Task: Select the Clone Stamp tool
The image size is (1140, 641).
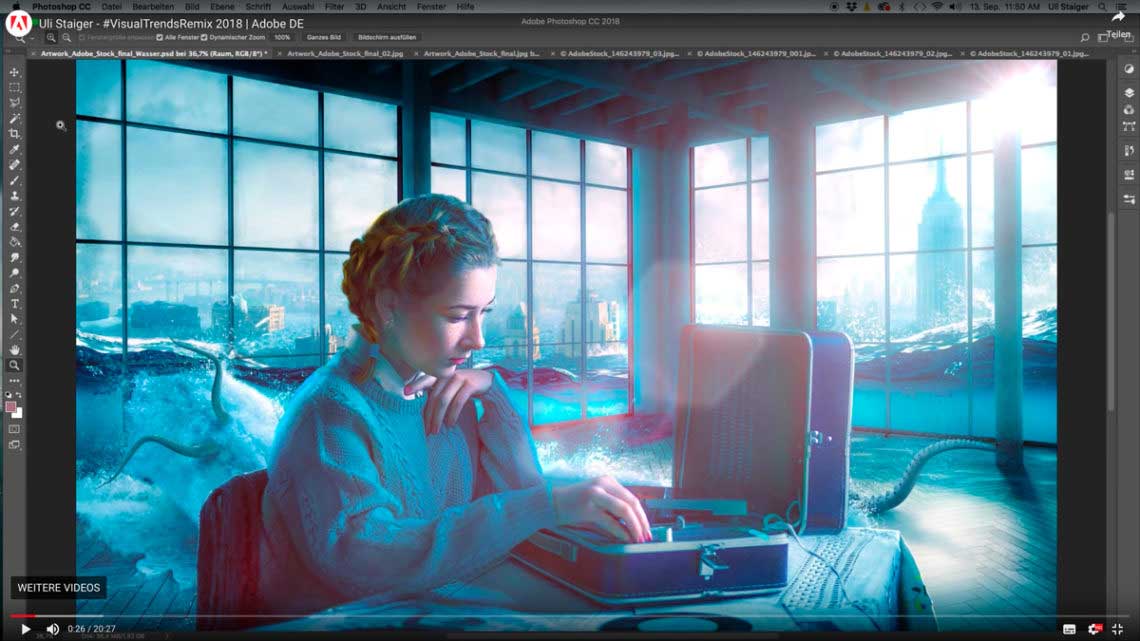Action: (15, 195)
